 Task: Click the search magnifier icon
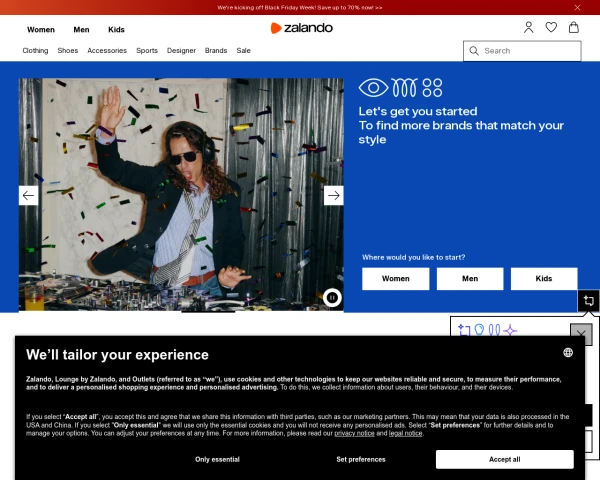(x=474, y=51)
